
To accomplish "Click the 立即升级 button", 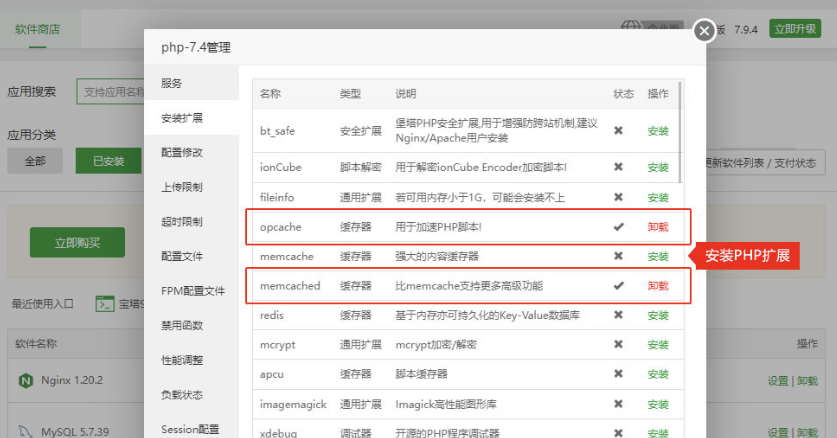I will (x=795, y=29).
